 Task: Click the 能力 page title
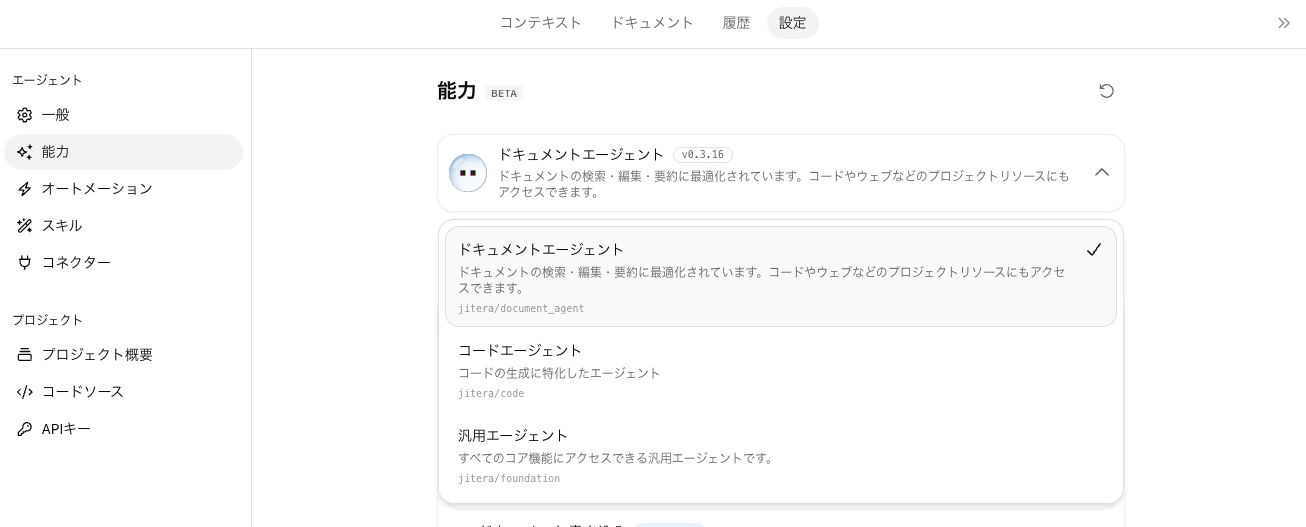pos(457,91)
